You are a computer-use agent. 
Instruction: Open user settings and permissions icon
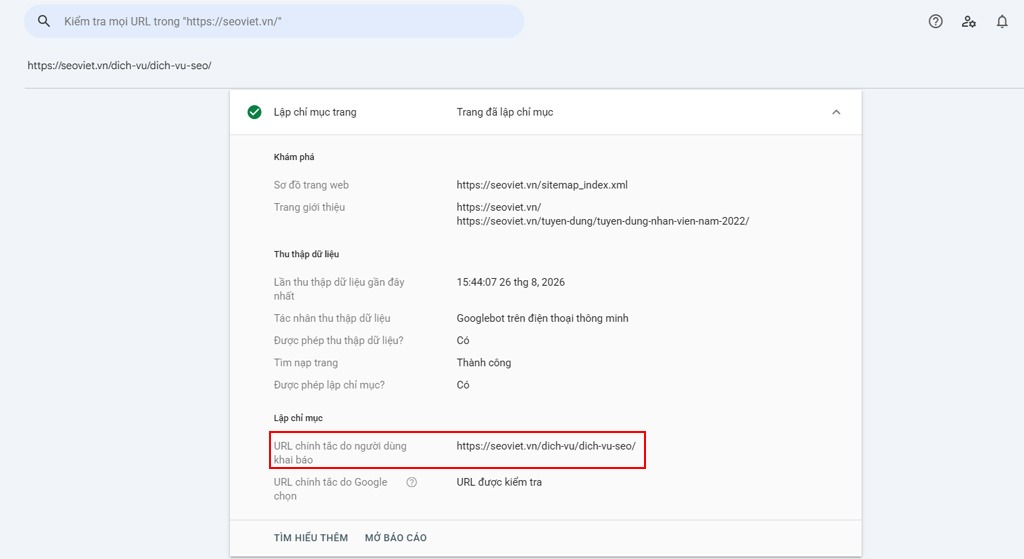[968, 22]
